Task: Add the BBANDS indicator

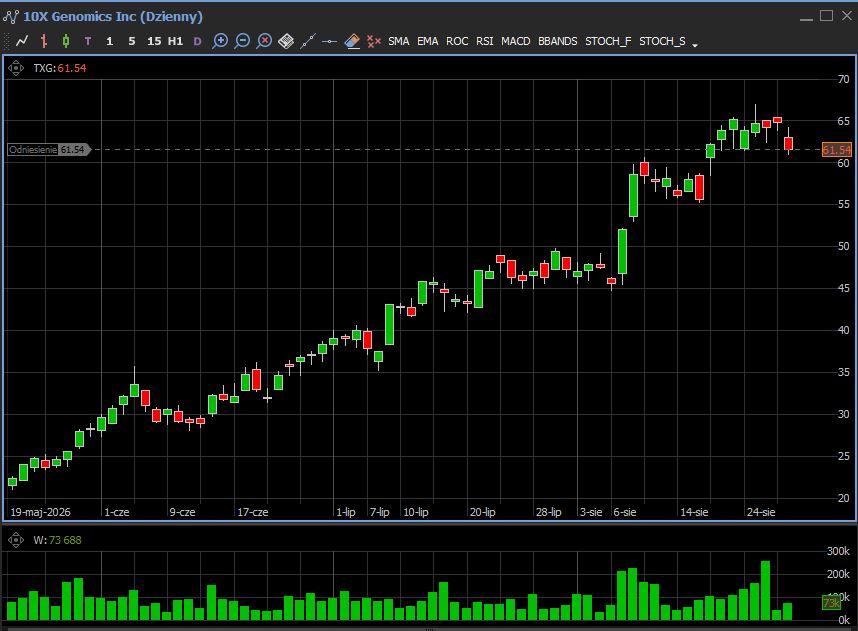Action: [x=558, y=41]
